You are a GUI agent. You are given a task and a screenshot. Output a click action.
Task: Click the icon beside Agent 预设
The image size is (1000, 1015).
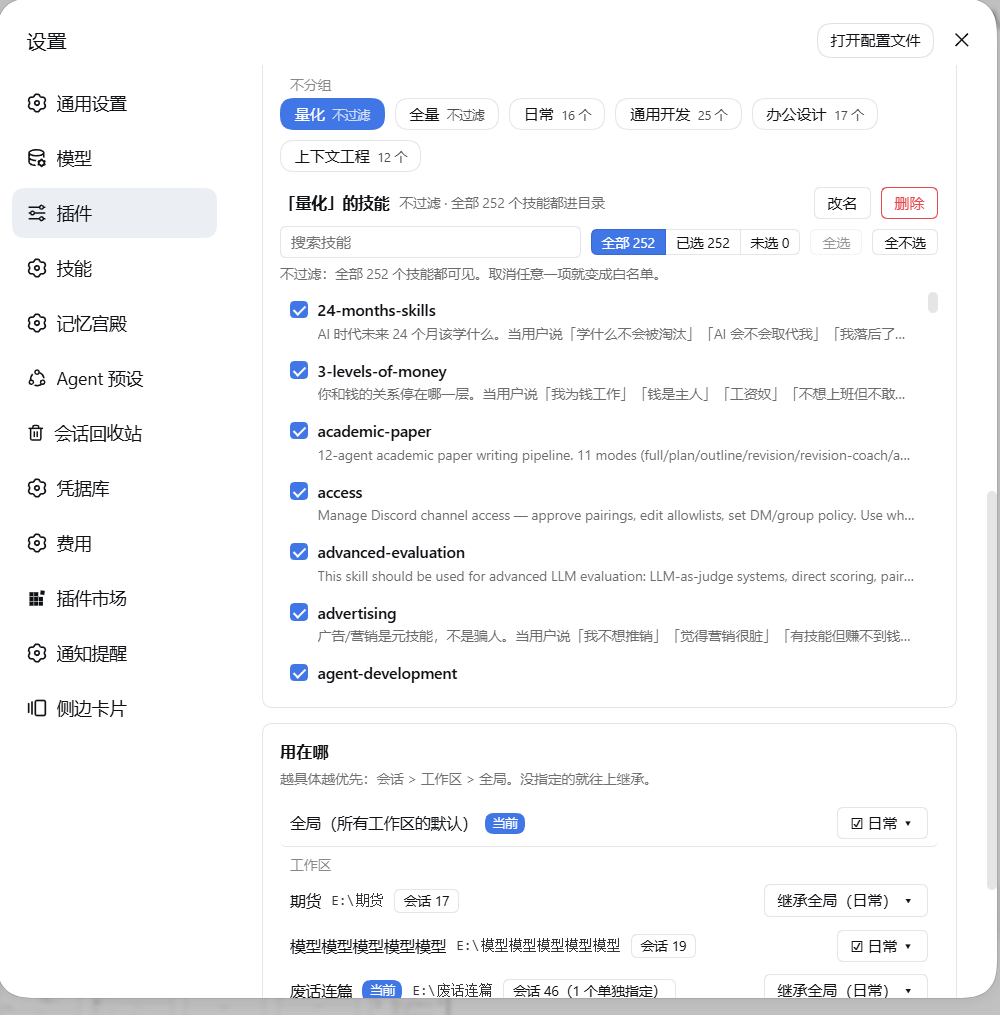point(37,378)
